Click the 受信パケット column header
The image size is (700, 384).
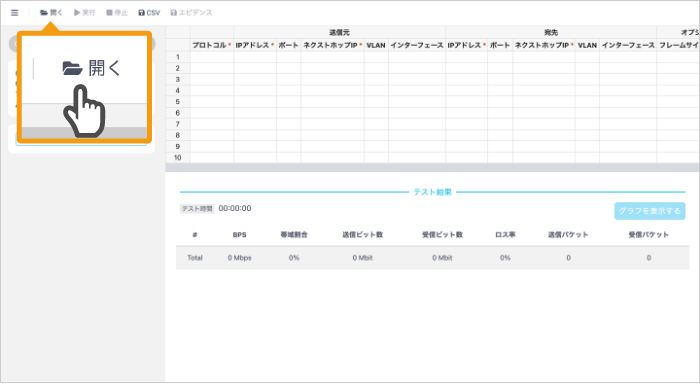click(x=648, y=235)
